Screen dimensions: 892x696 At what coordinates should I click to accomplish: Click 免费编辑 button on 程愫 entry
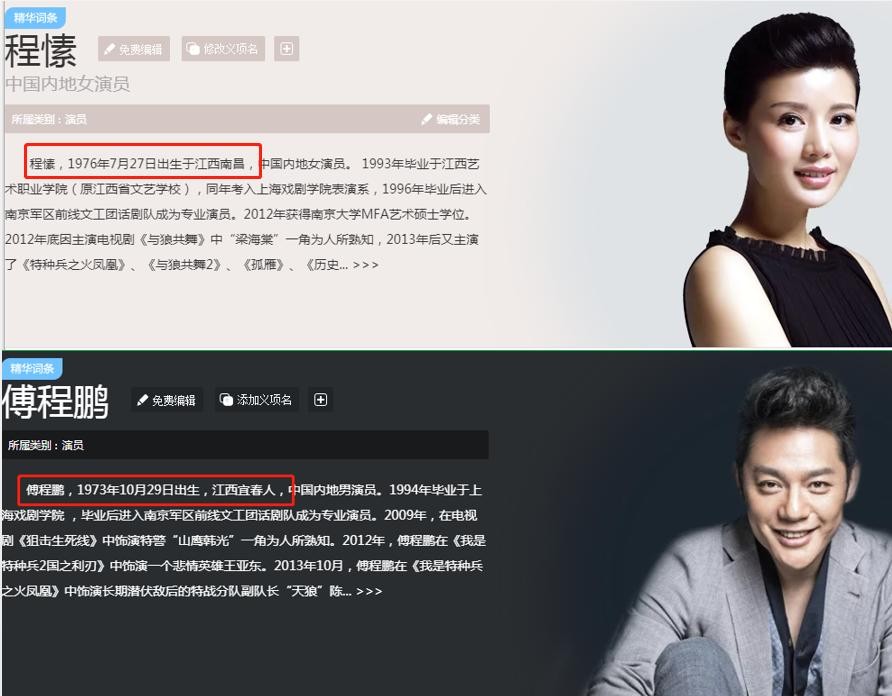coord(134,49)
